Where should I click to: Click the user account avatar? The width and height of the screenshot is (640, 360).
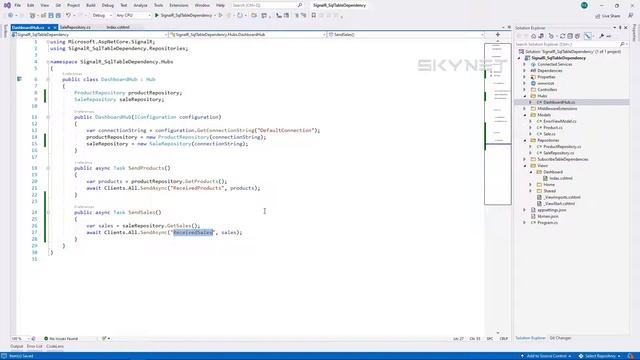coord(584,5)
